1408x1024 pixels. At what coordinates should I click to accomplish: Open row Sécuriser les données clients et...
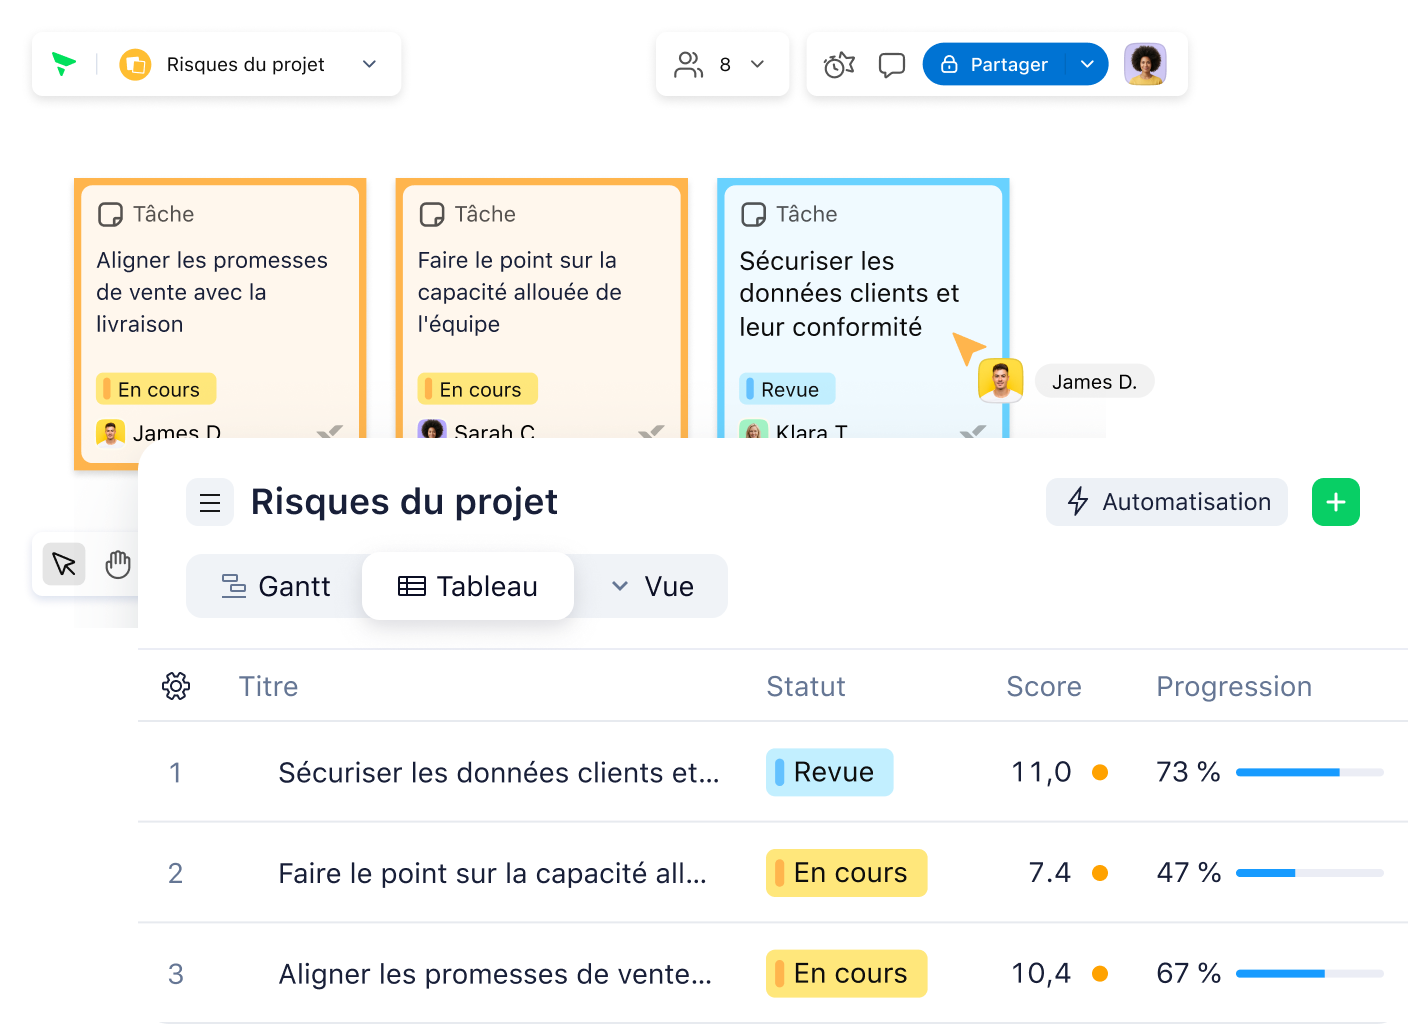(x=499, y=772)
